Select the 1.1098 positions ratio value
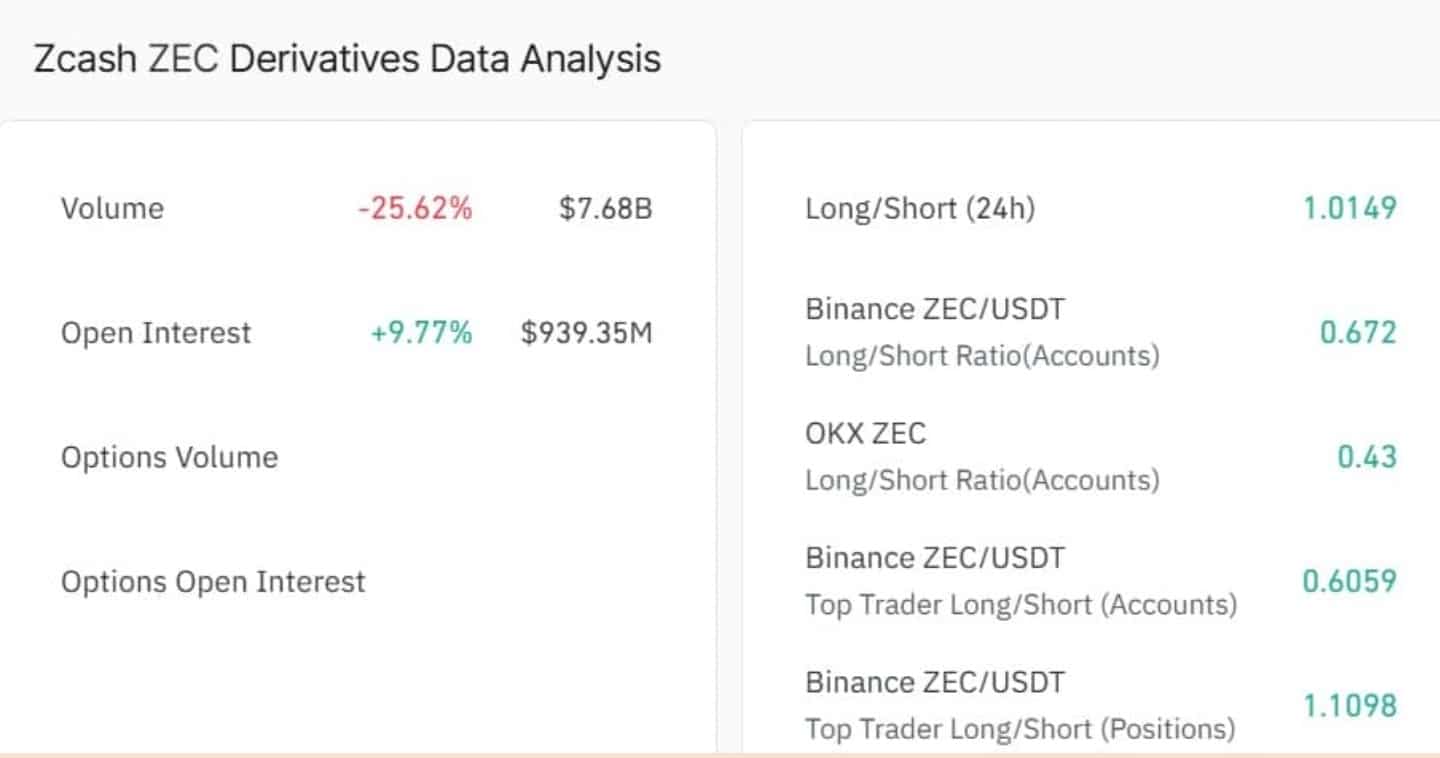Viewport: 1440px width, 758px height. coord(1349,706)
